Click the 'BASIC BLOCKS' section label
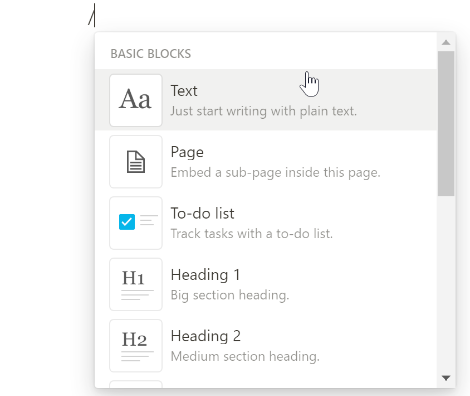 coord(151,54)
